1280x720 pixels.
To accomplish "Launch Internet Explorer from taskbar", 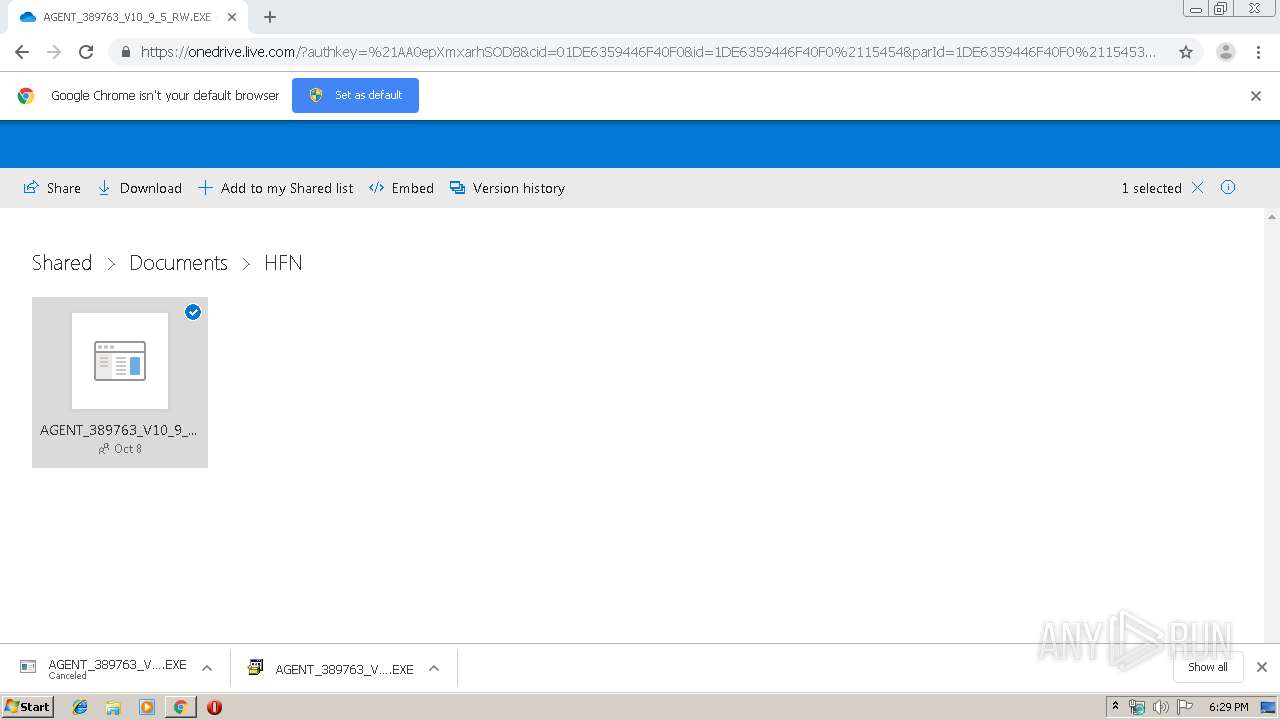I will (80, 707).
